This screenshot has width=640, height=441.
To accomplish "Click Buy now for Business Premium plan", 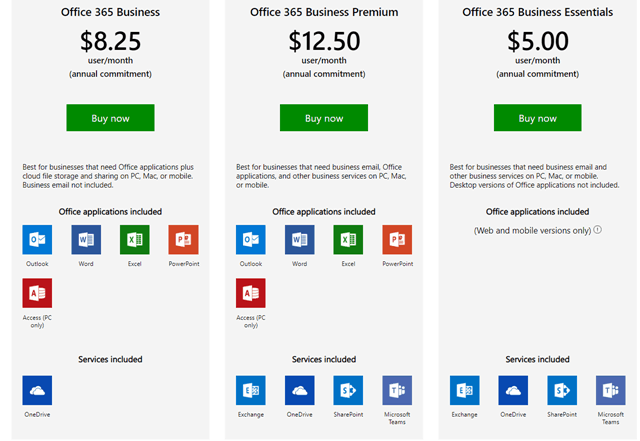I will [324, 118].
